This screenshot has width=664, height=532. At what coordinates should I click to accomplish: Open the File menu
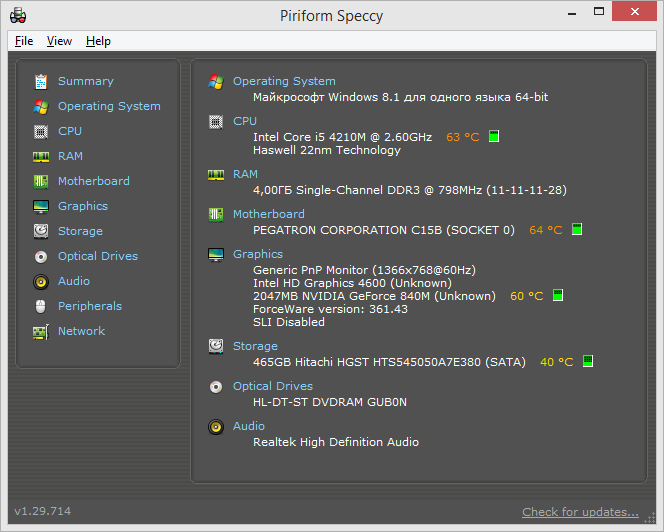[24, 41]
